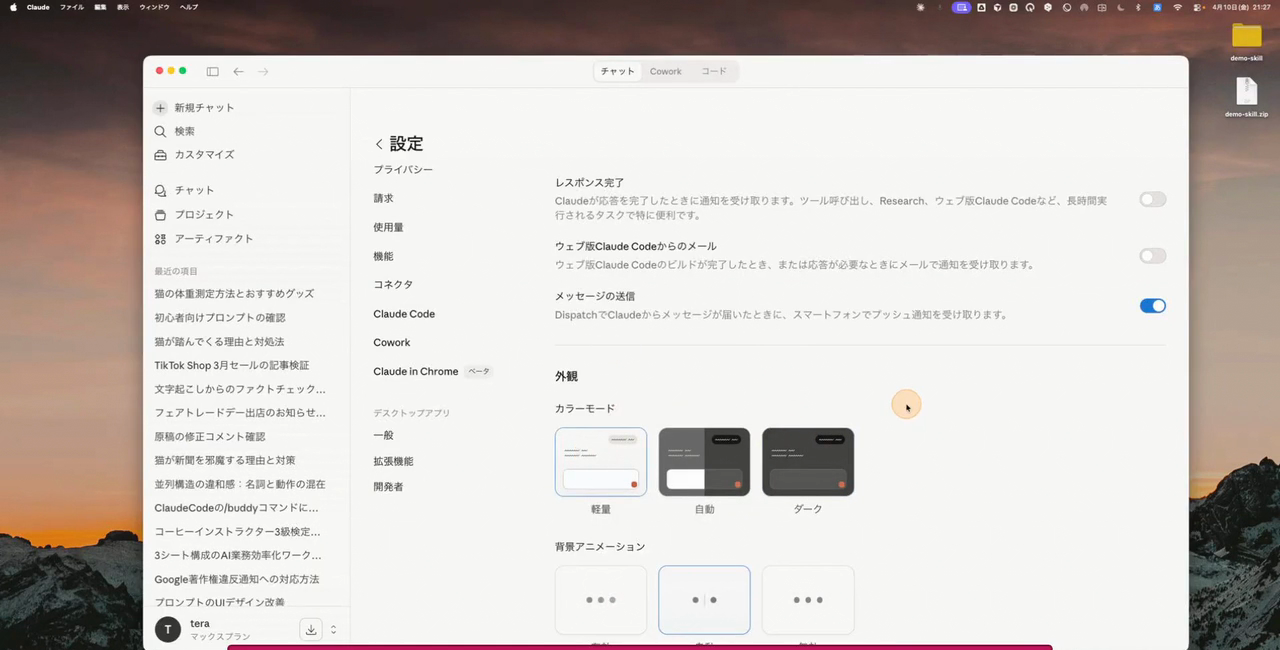Click the plus icon for 新規チャット
The height and width of the screenshot is (650, 1280).
coord(160,107)
